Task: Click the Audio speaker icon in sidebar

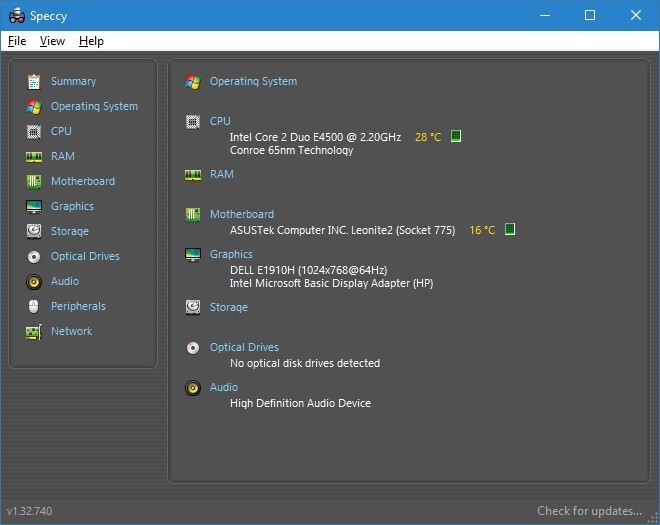Action: (34, 282)
